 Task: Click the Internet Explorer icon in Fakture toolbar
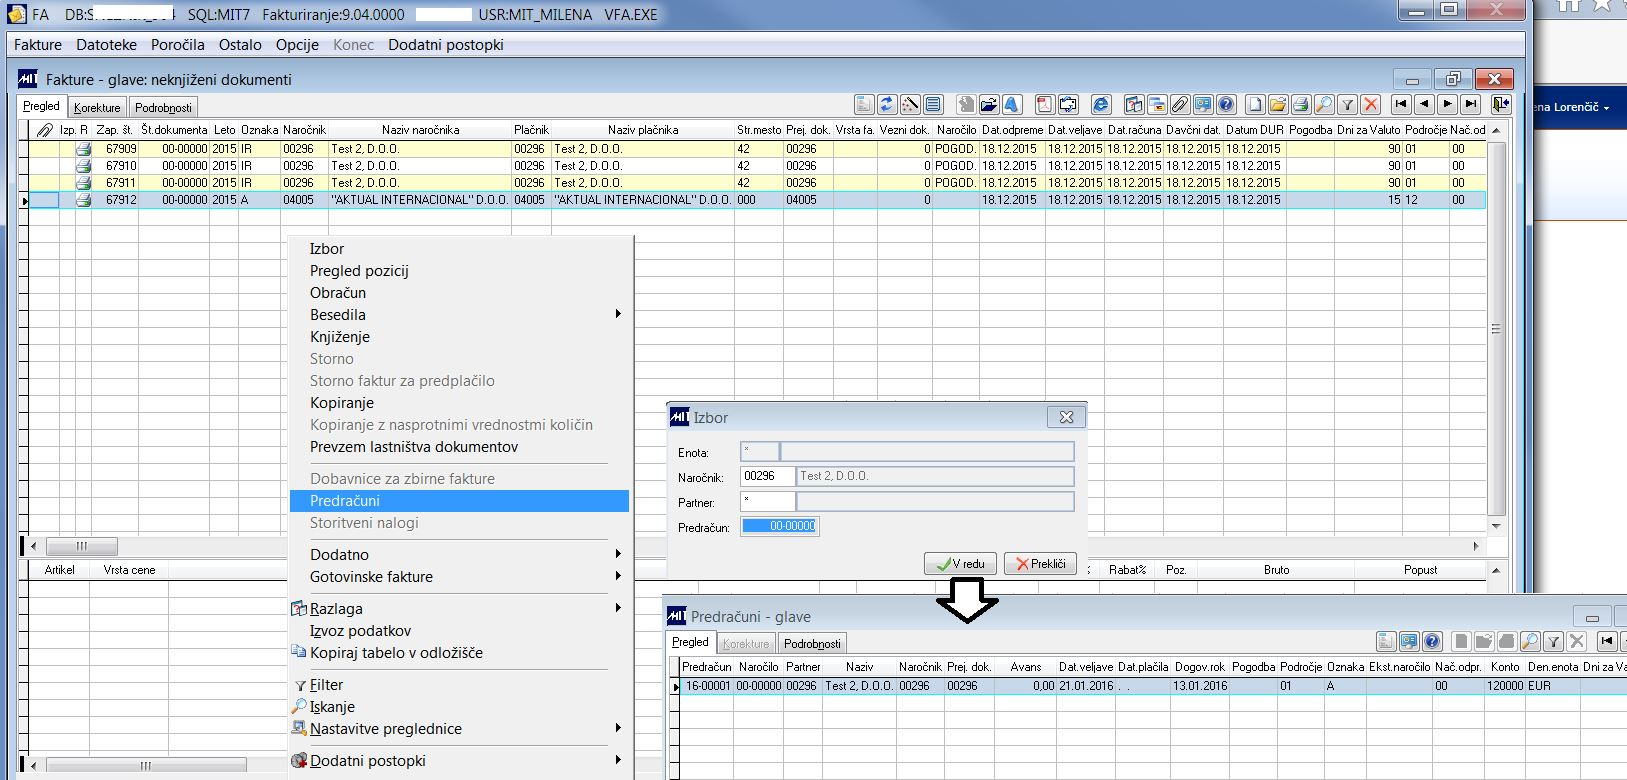(1101, 105)
